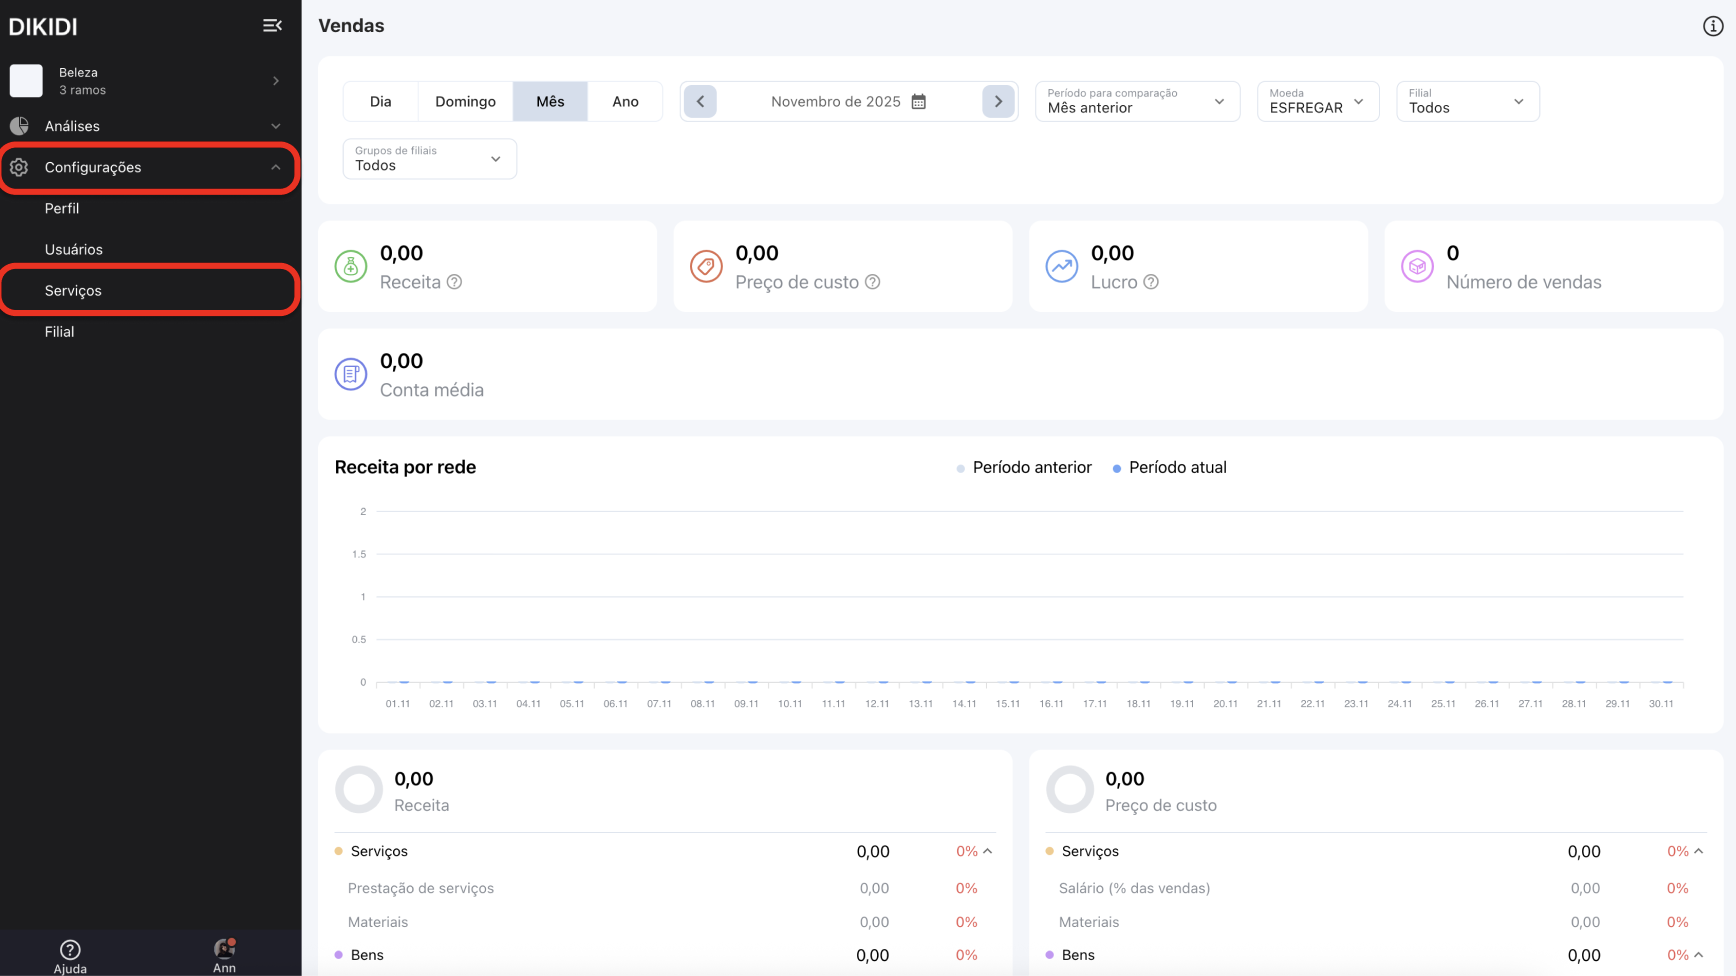Open the Período para comparação dropdown

click(x=1136, y=102)
